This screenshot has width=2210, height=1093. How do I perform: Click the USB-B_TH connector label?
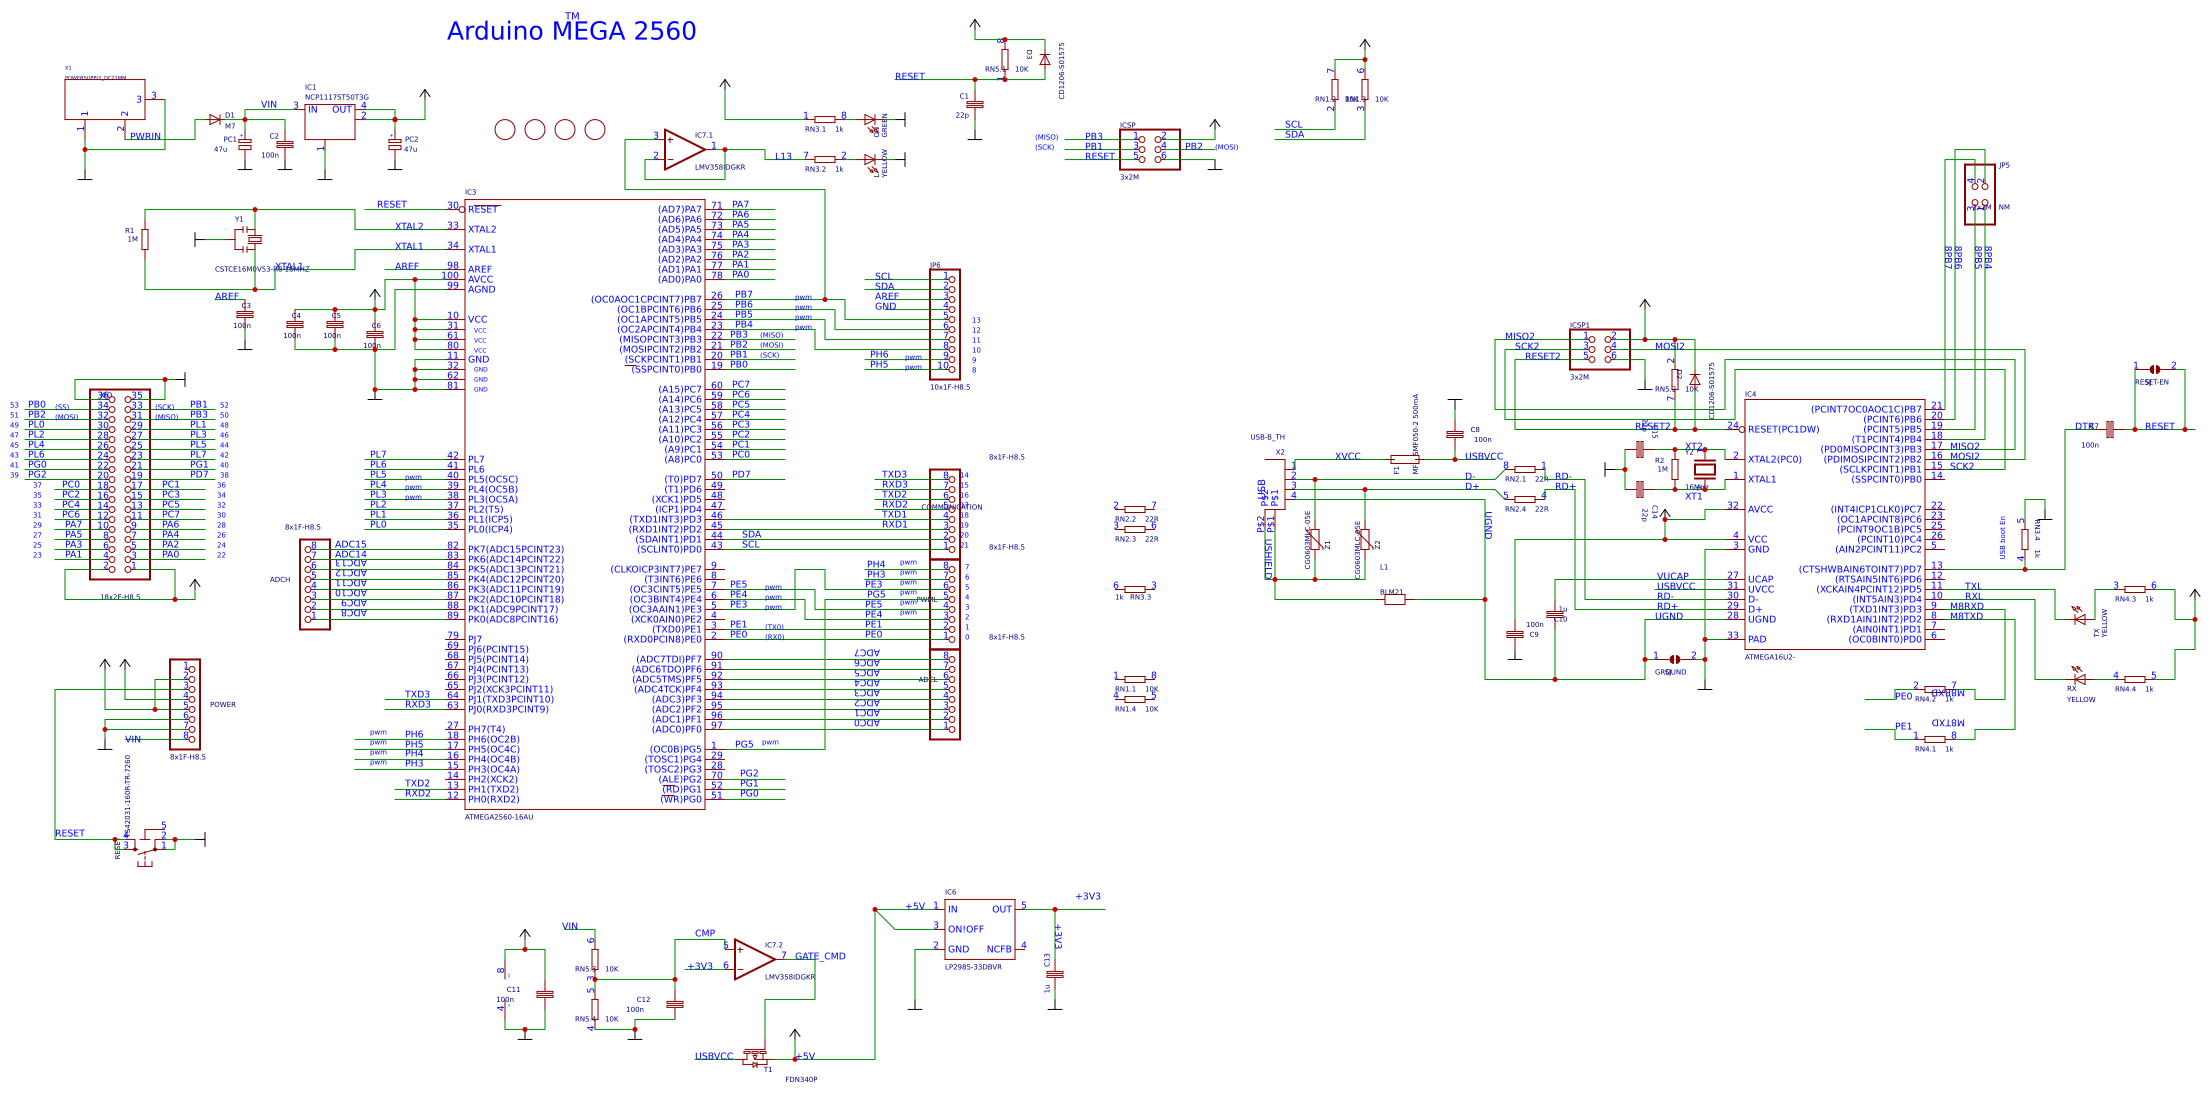point(1267,437)
